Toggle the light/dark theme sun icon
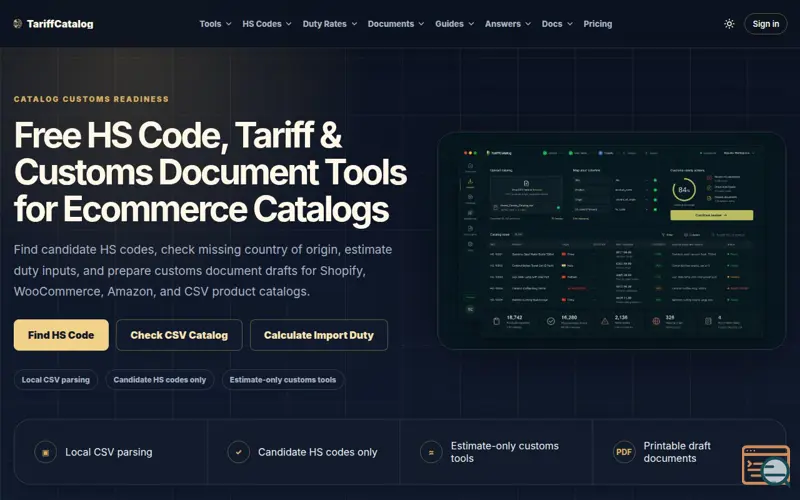 [x=729, y=24]
